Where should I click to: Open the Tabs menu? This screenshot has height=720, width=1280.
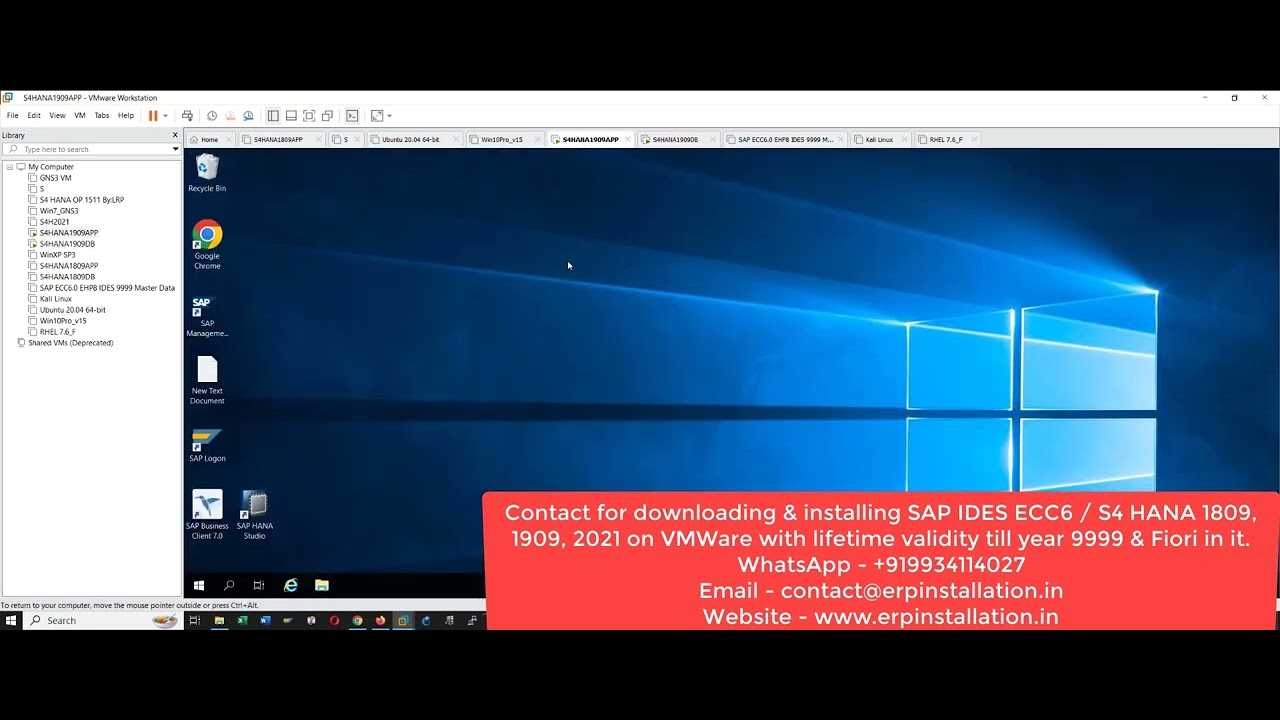[102, 116]
